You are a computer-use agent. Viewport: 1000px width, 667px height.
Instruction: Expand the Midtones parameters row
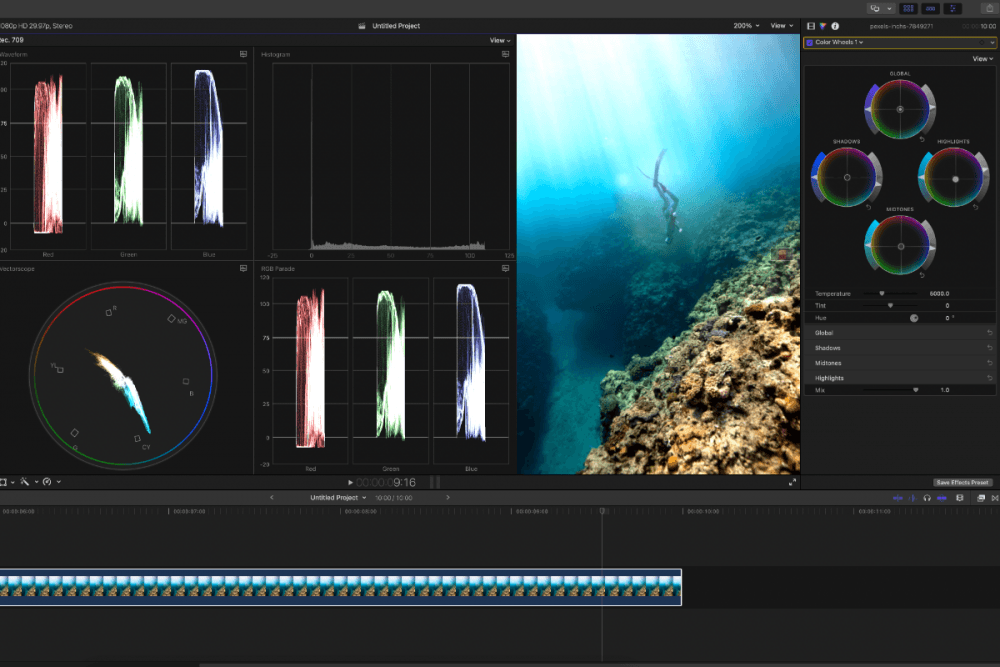828,363
